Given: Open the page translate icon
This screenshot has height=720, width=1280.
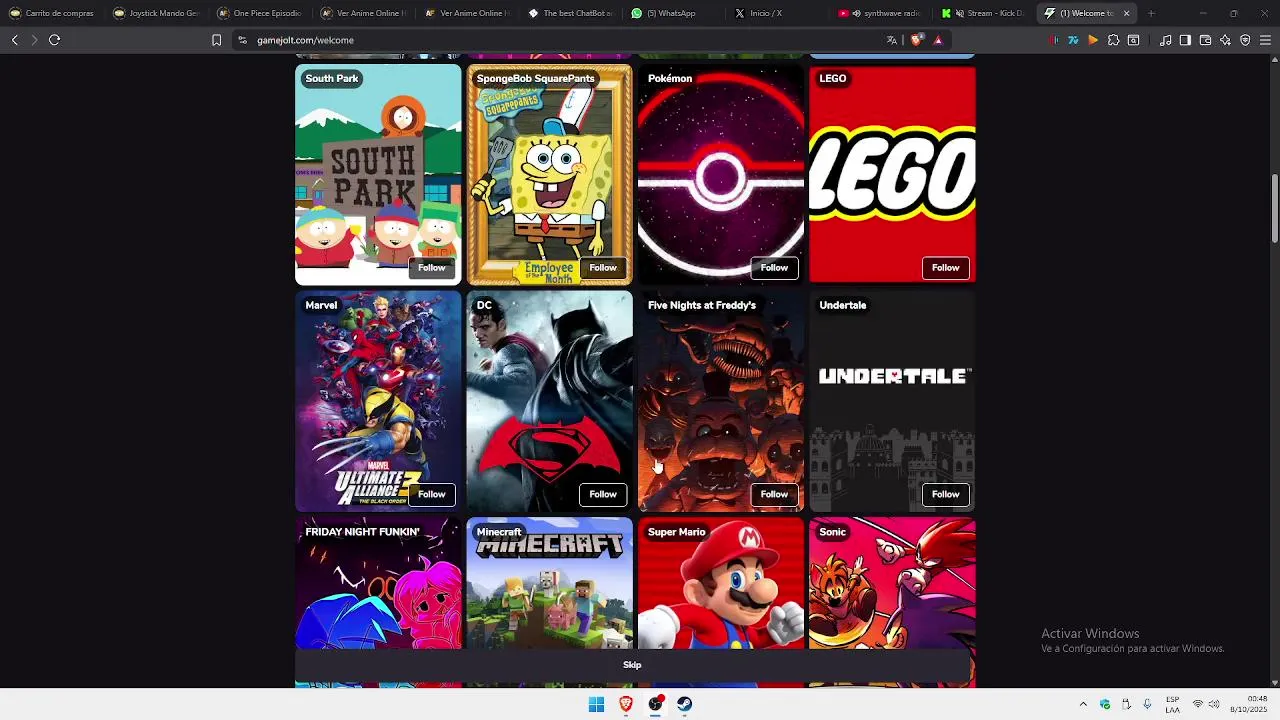Looking at the screenshot, I should pos(892,40).
